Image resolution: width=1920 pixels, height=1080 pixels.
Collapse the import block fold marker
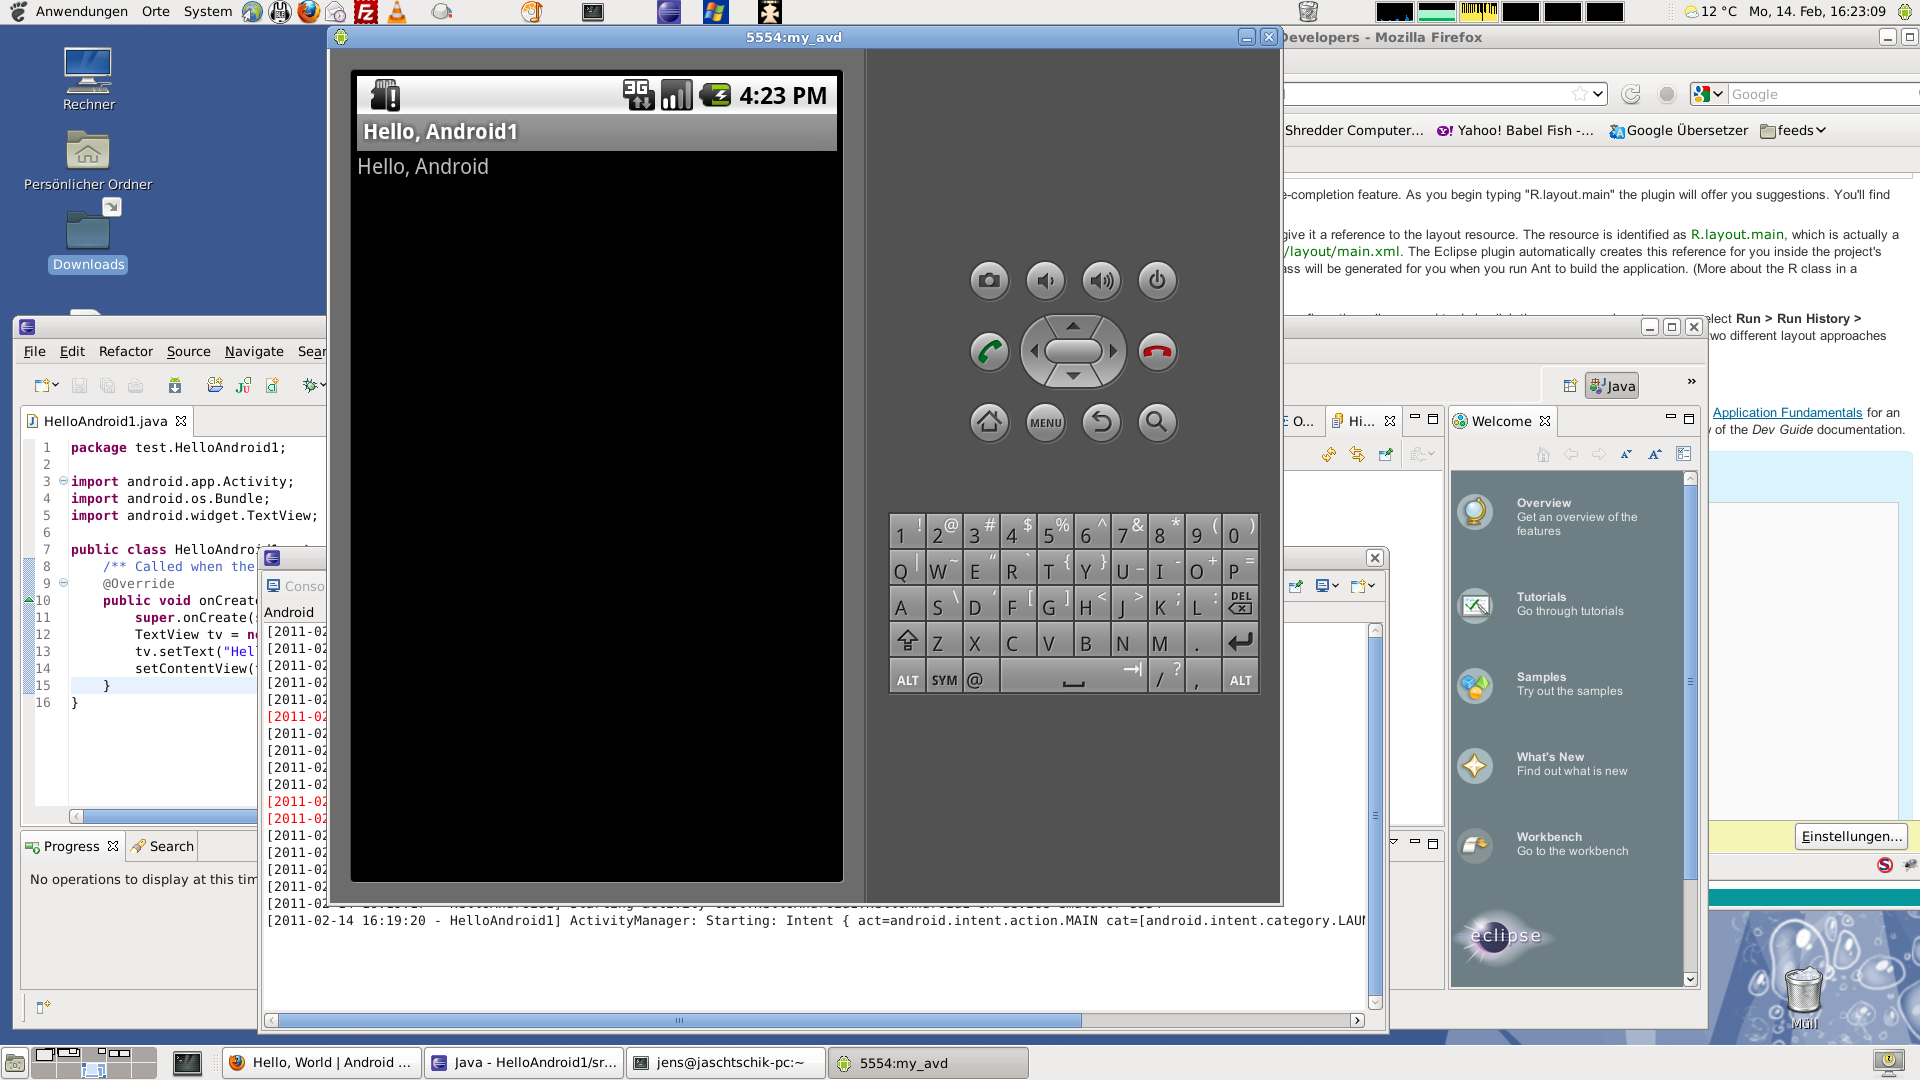pyautogui.click(x=63, y=481)
